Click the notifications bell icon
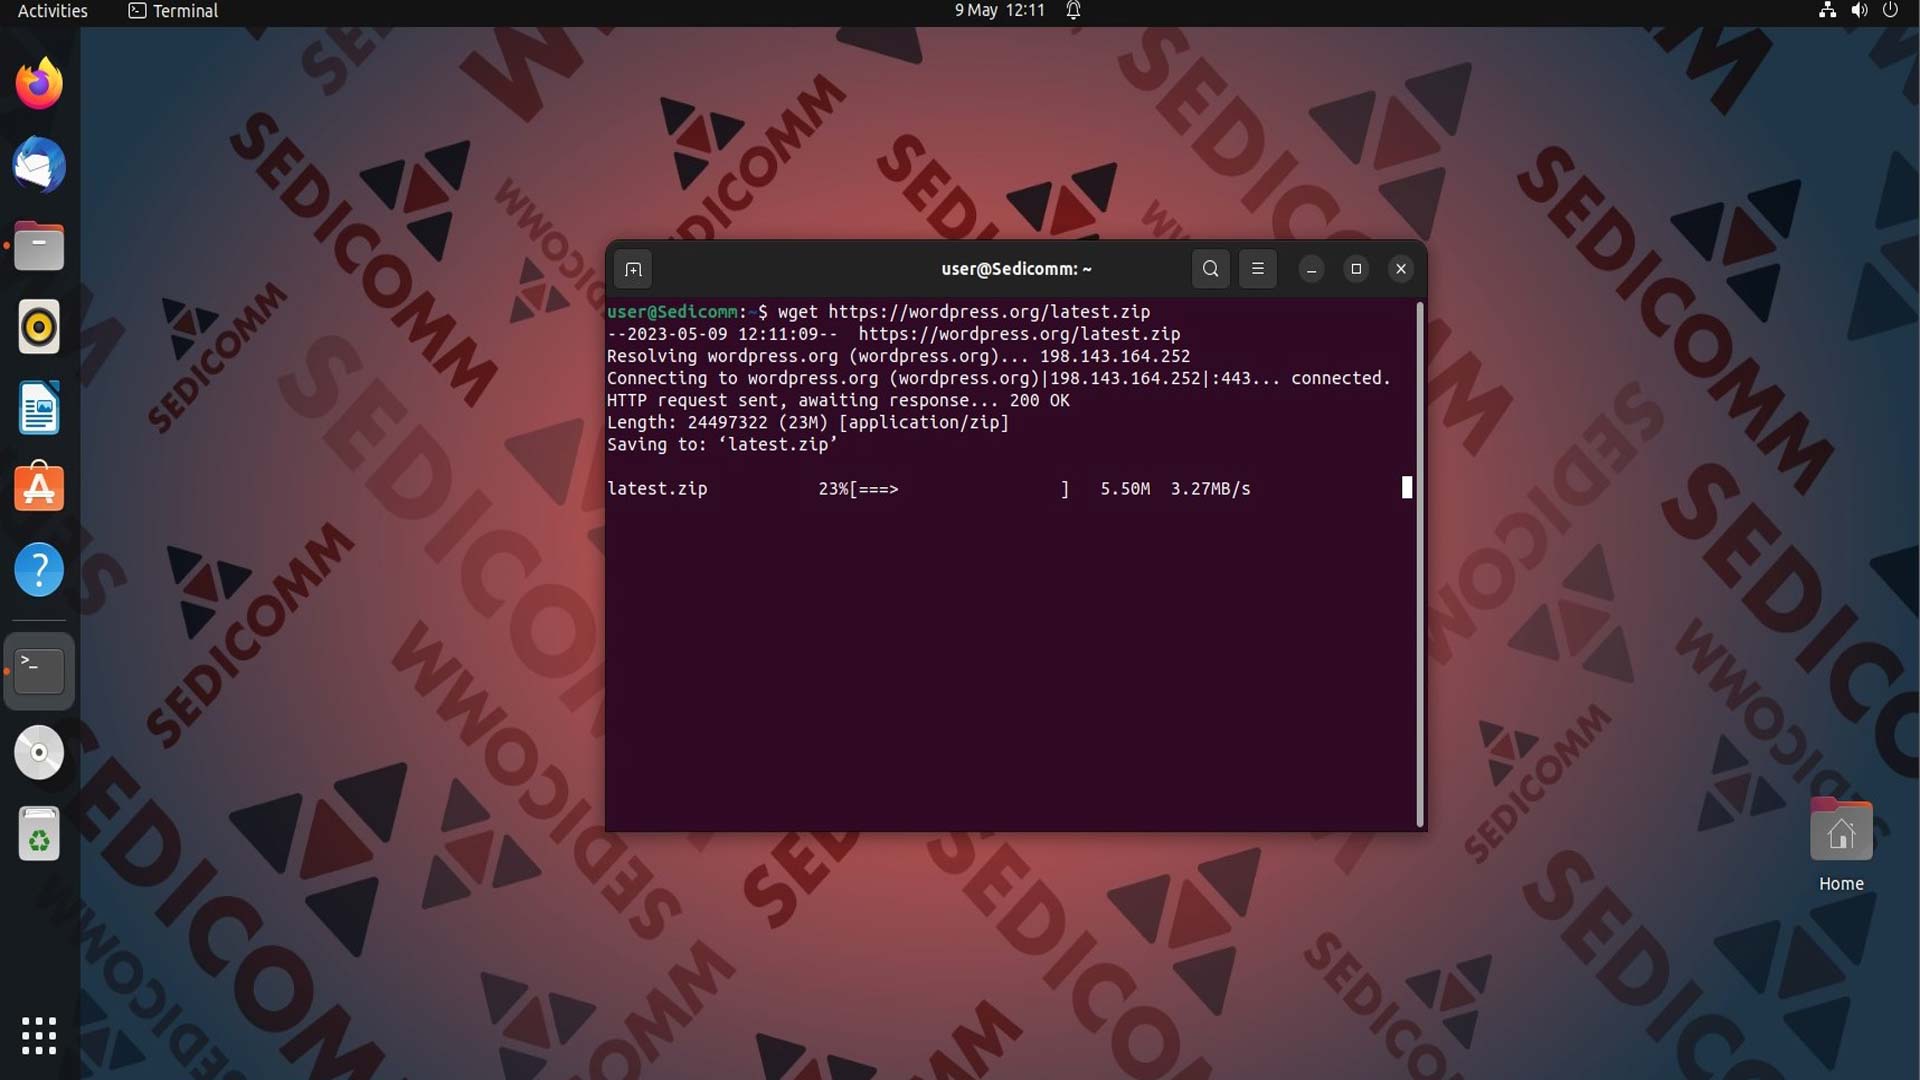The image size is (1920, 1080). 1073,11
